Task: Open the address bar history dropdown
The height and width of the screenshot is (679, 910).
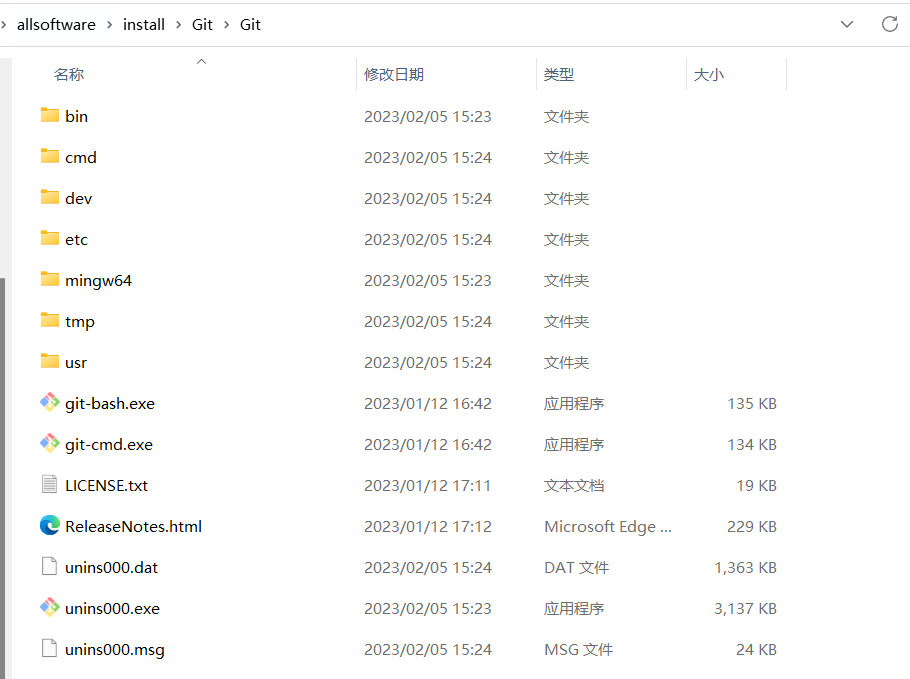Action: coord(847,24)
